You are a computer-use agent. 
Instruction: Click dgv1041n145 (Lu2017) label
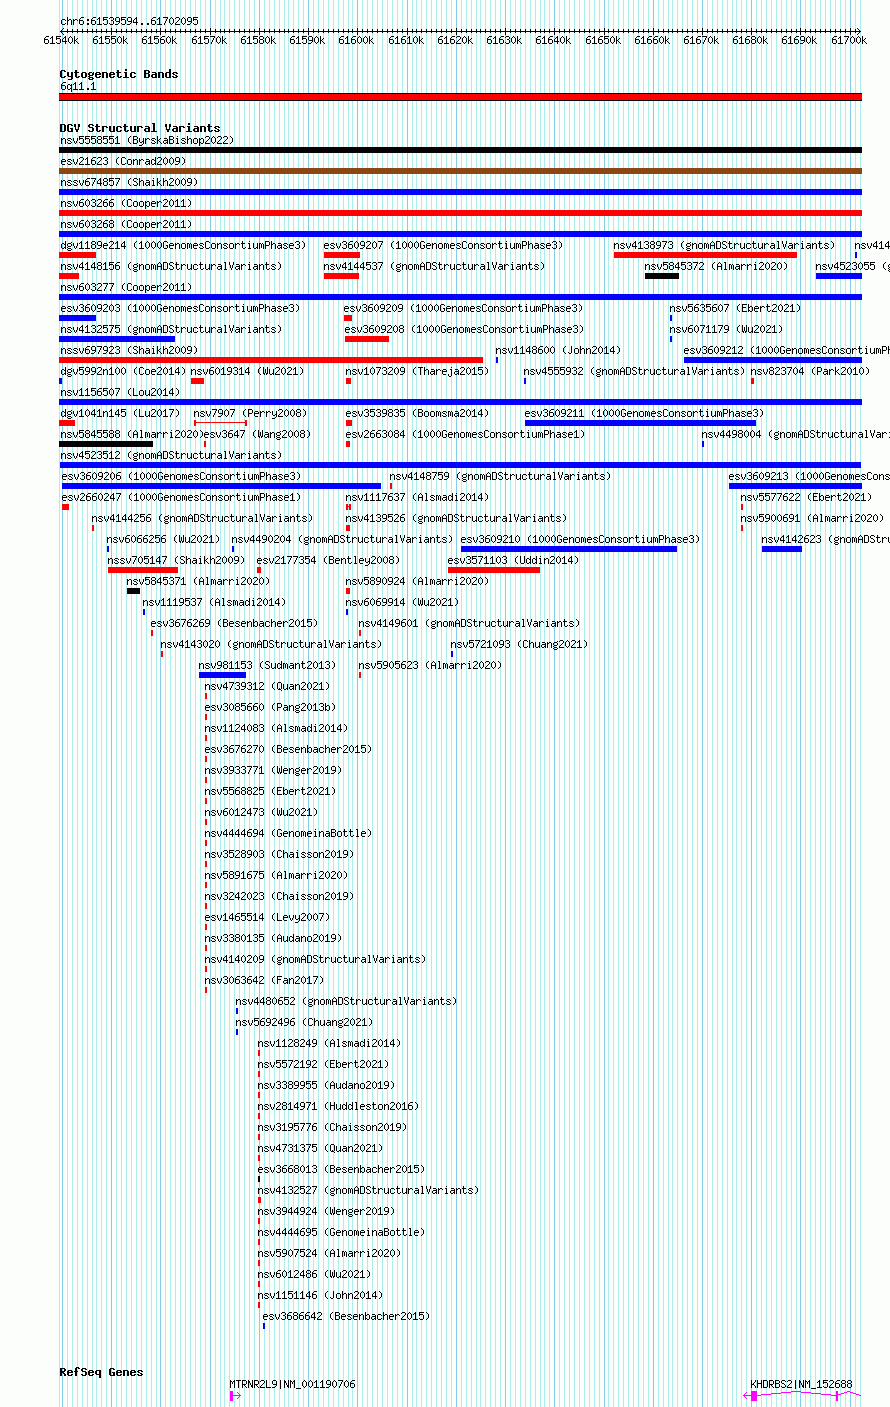pos(120,413)
